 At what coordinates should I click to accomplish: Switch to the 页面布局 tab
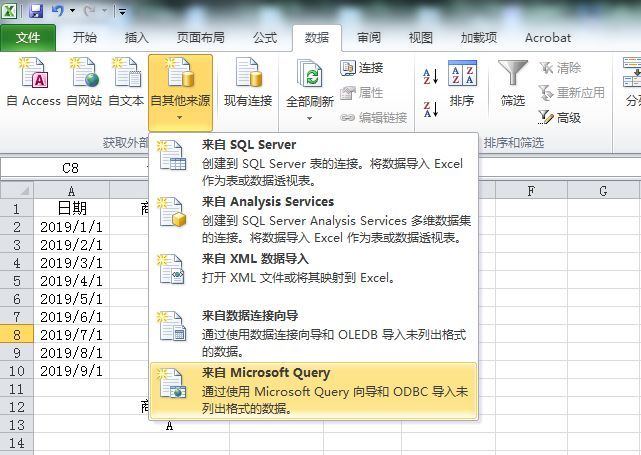[x=200, y=38]
